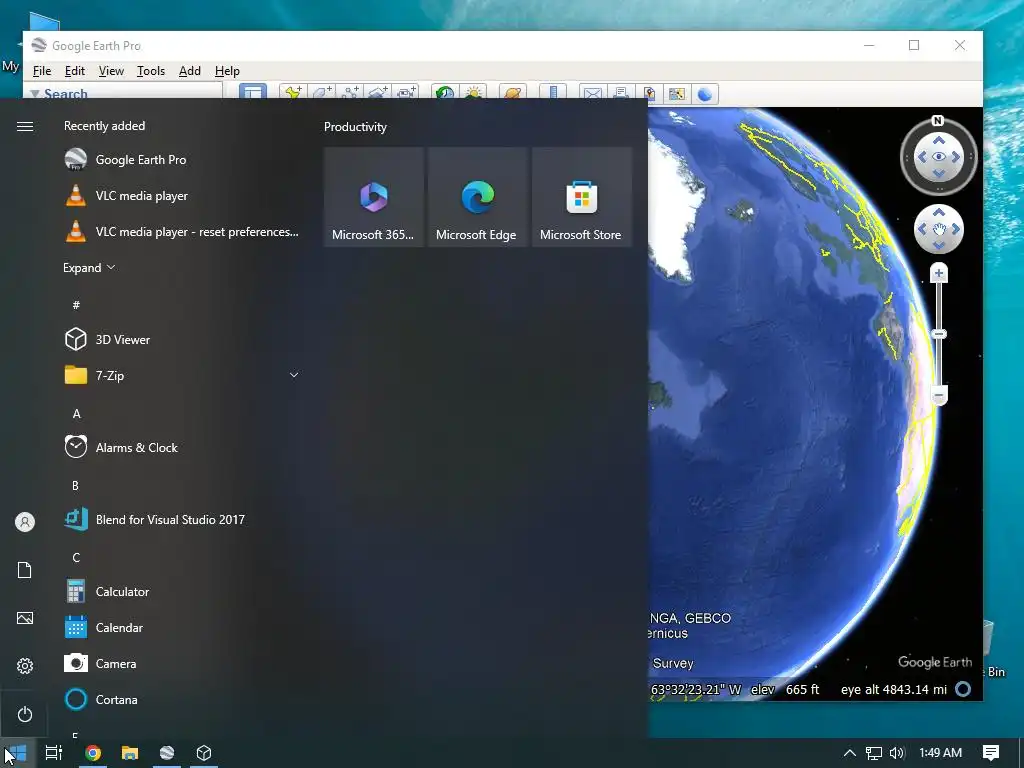The width and height of the screenshot is (1024, 768).
Task: Open Pictures from Start sidebar
Action: point(25,618)
